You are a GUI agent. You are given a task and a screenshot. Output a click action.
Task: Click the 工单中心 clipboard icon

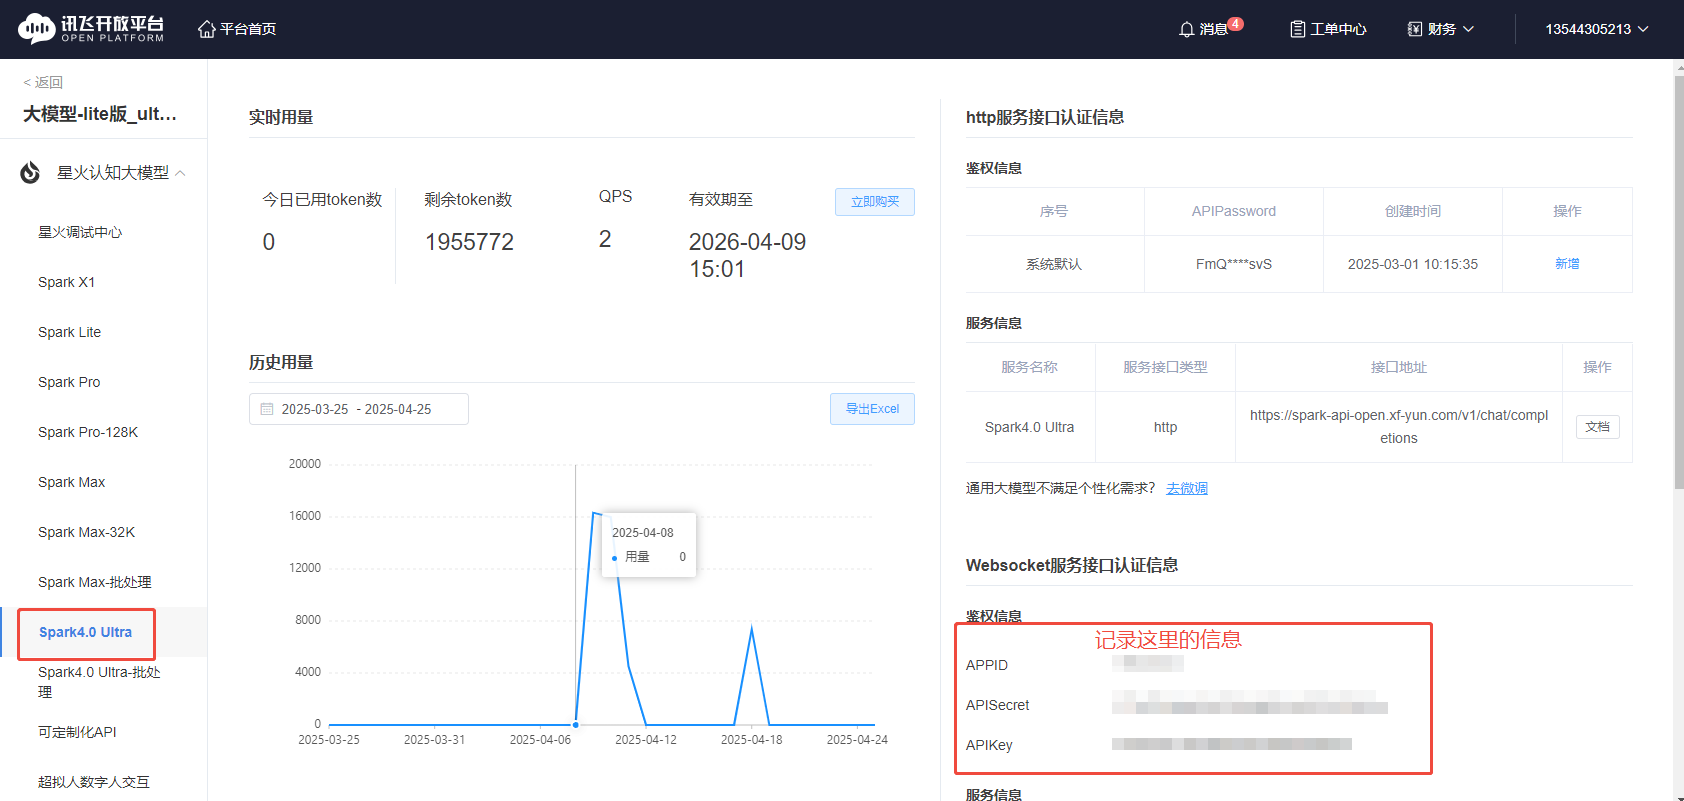coord(1298,29)
